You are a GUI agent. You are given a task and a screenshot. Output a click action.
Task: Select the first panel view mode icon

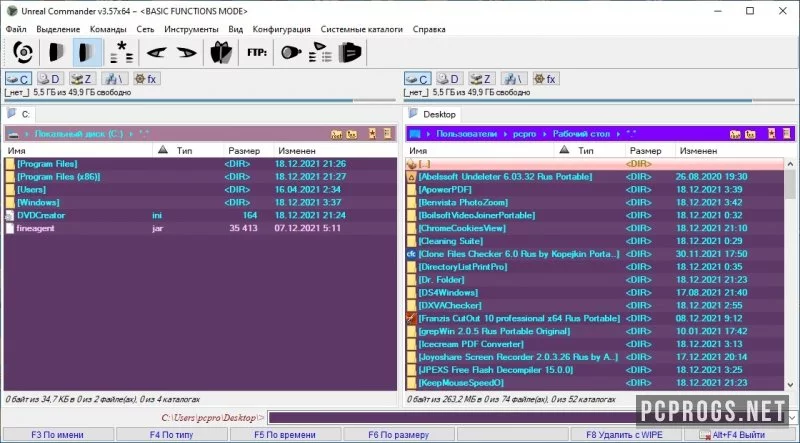56,52
